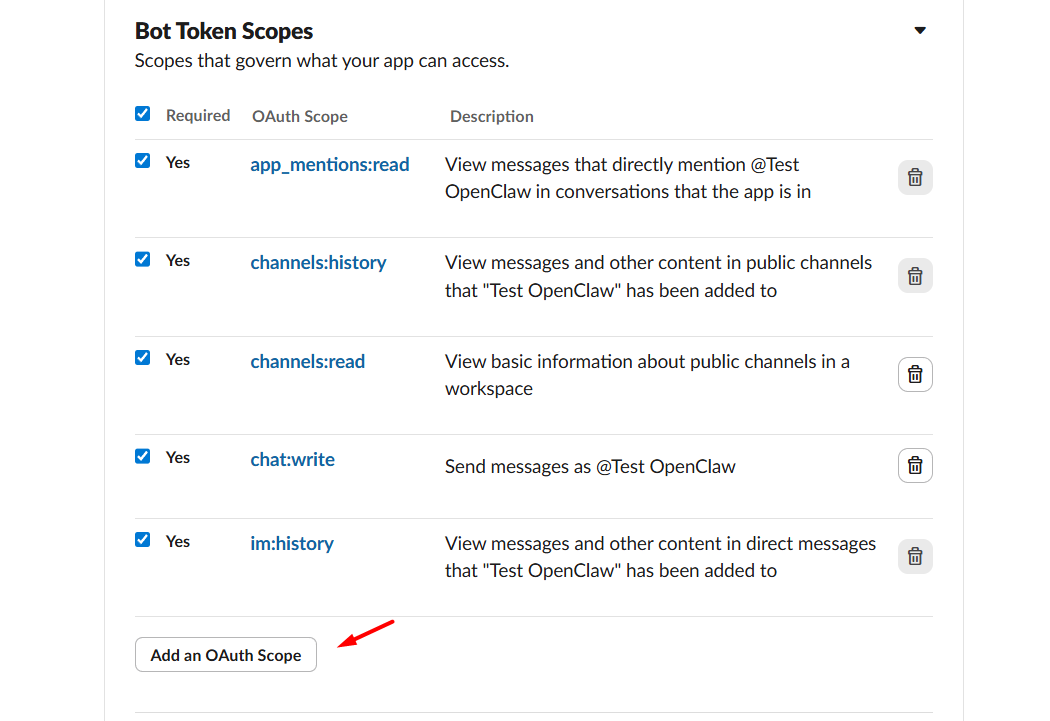Uncheck the app_mentions:read row checkbox

143,161
